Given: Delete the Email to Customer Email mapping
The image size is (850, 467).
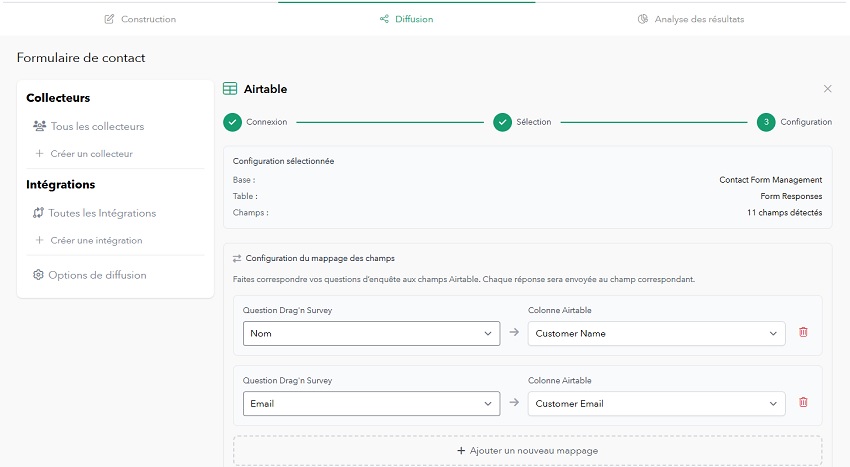Looking at the screenshot, I should click(x=803, y=402).
